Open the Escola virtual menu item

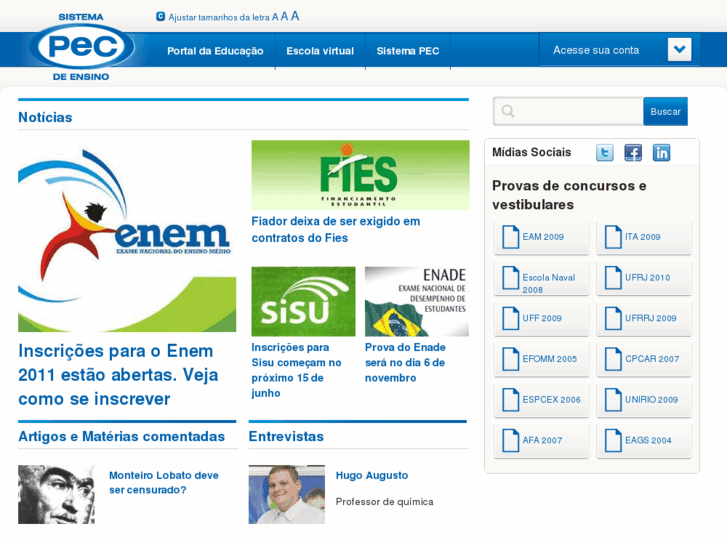point(320,51)
